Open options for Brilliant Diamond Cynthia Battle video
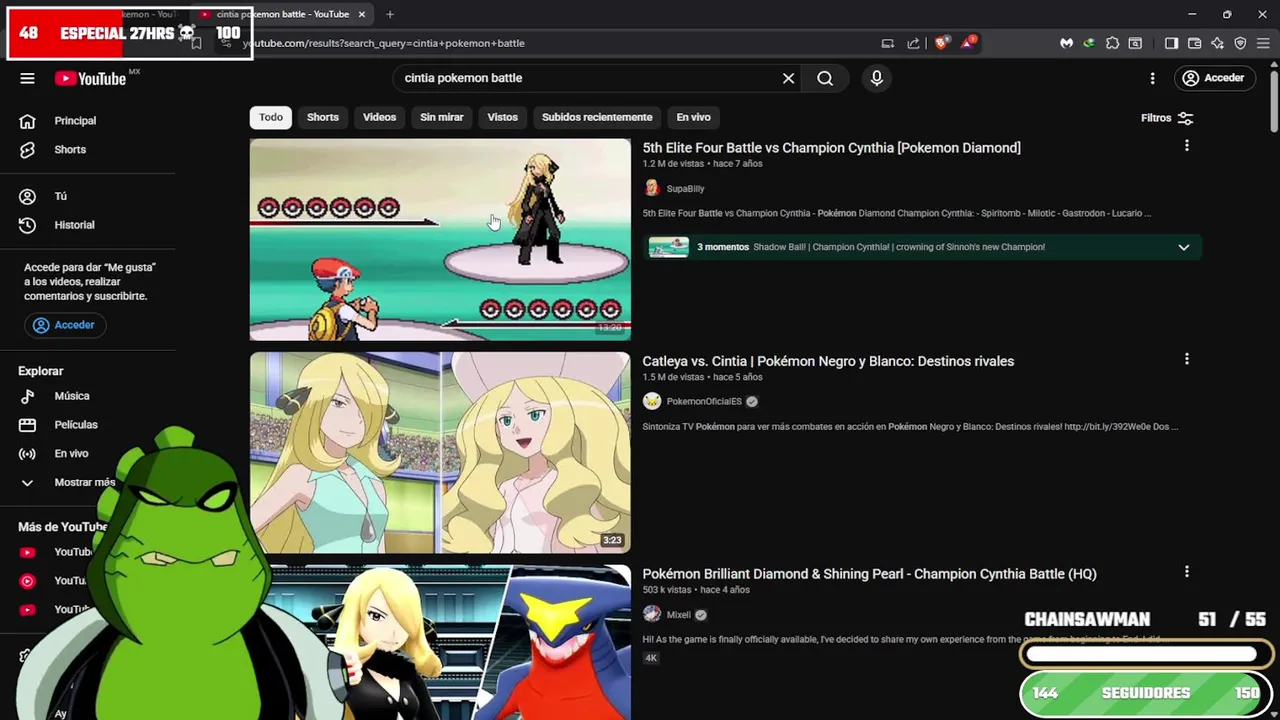 point(1186,572)
